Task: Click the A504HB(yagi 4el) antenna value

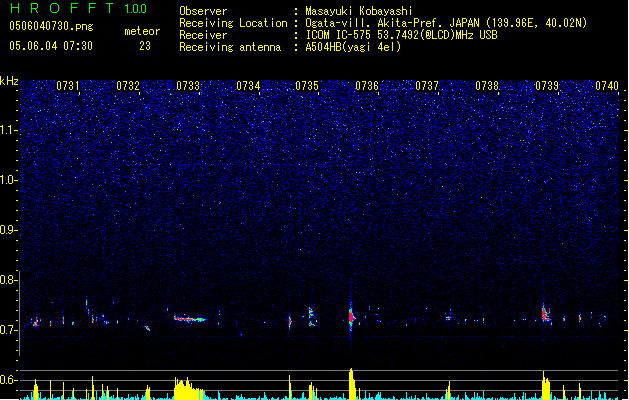Action: [353, 47]
